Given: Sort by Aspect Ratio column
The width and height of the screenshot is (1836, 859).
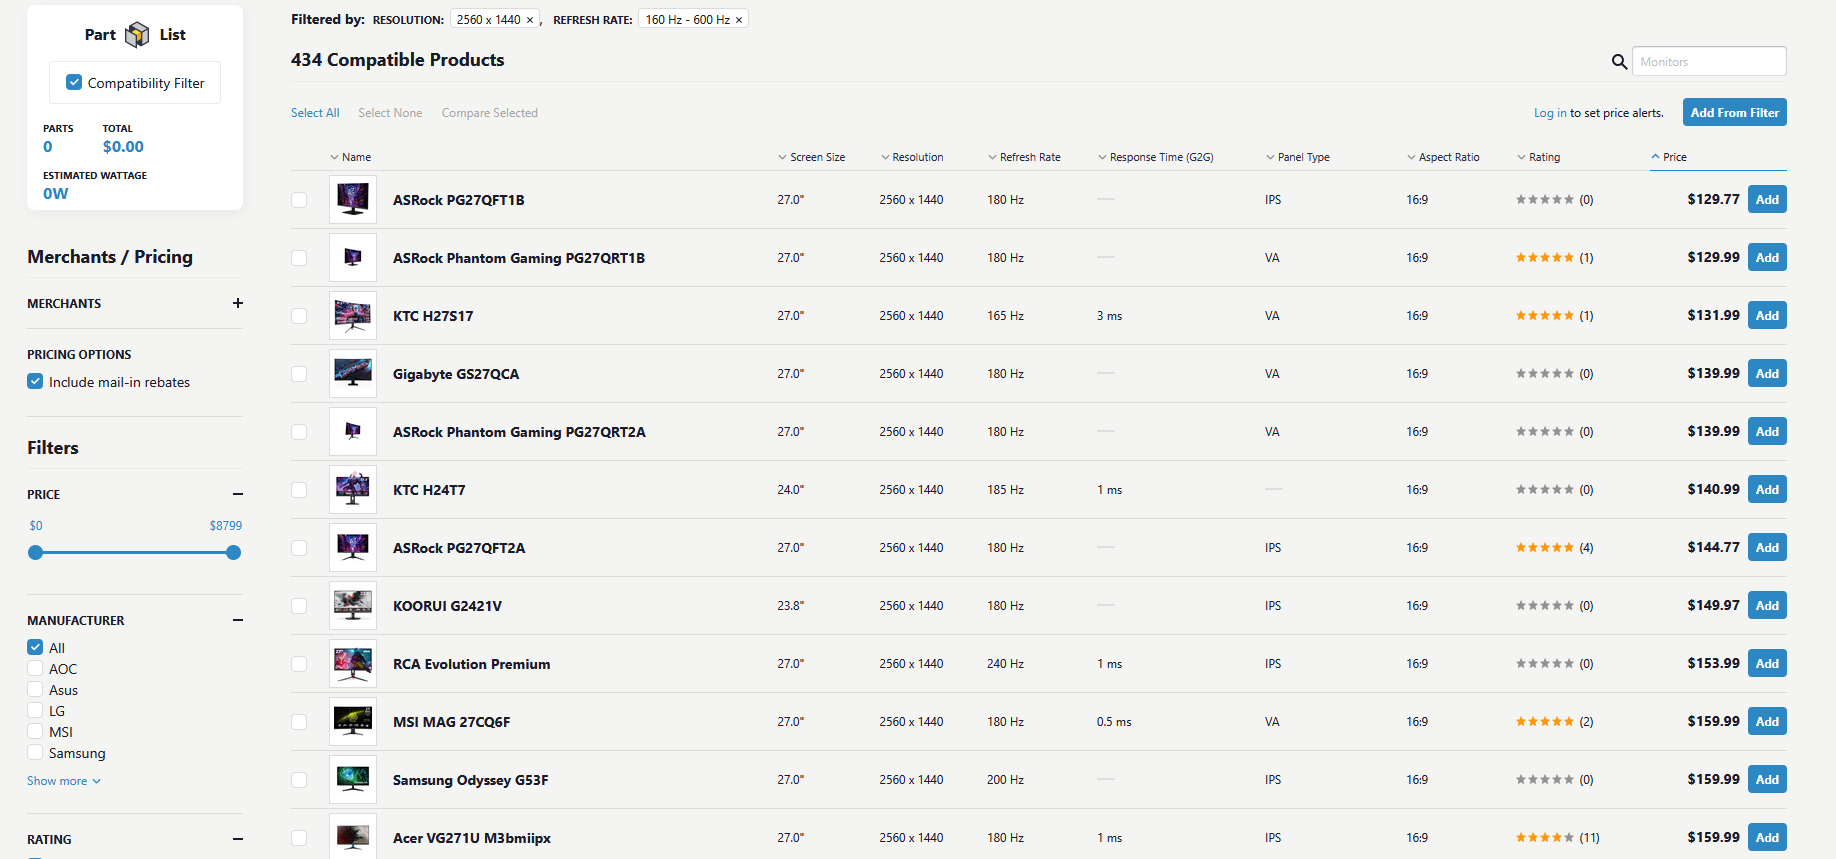Looking at the screenshot, I should click(x=1443, y=157).
